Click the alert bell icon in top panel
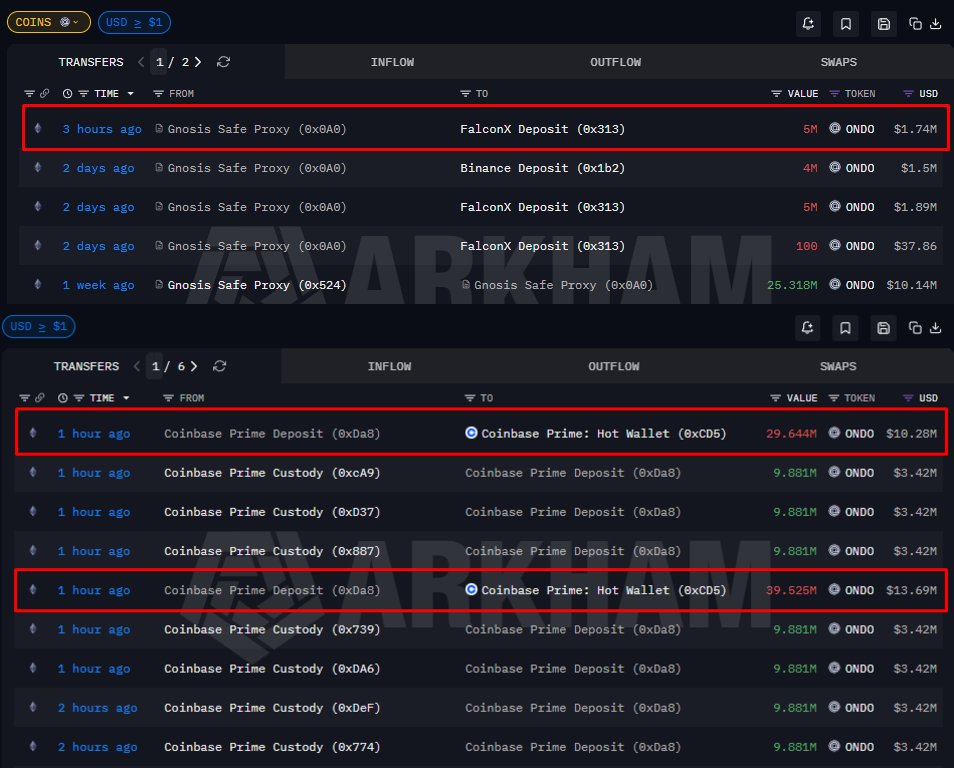Image resolution: width=954 pixels, height=768 pixels. [808, 24]
